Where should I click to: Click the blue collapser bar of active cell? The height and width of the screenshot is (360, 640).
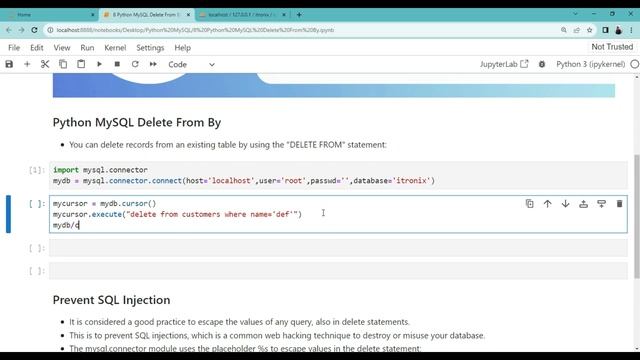(x=8, y=214)
